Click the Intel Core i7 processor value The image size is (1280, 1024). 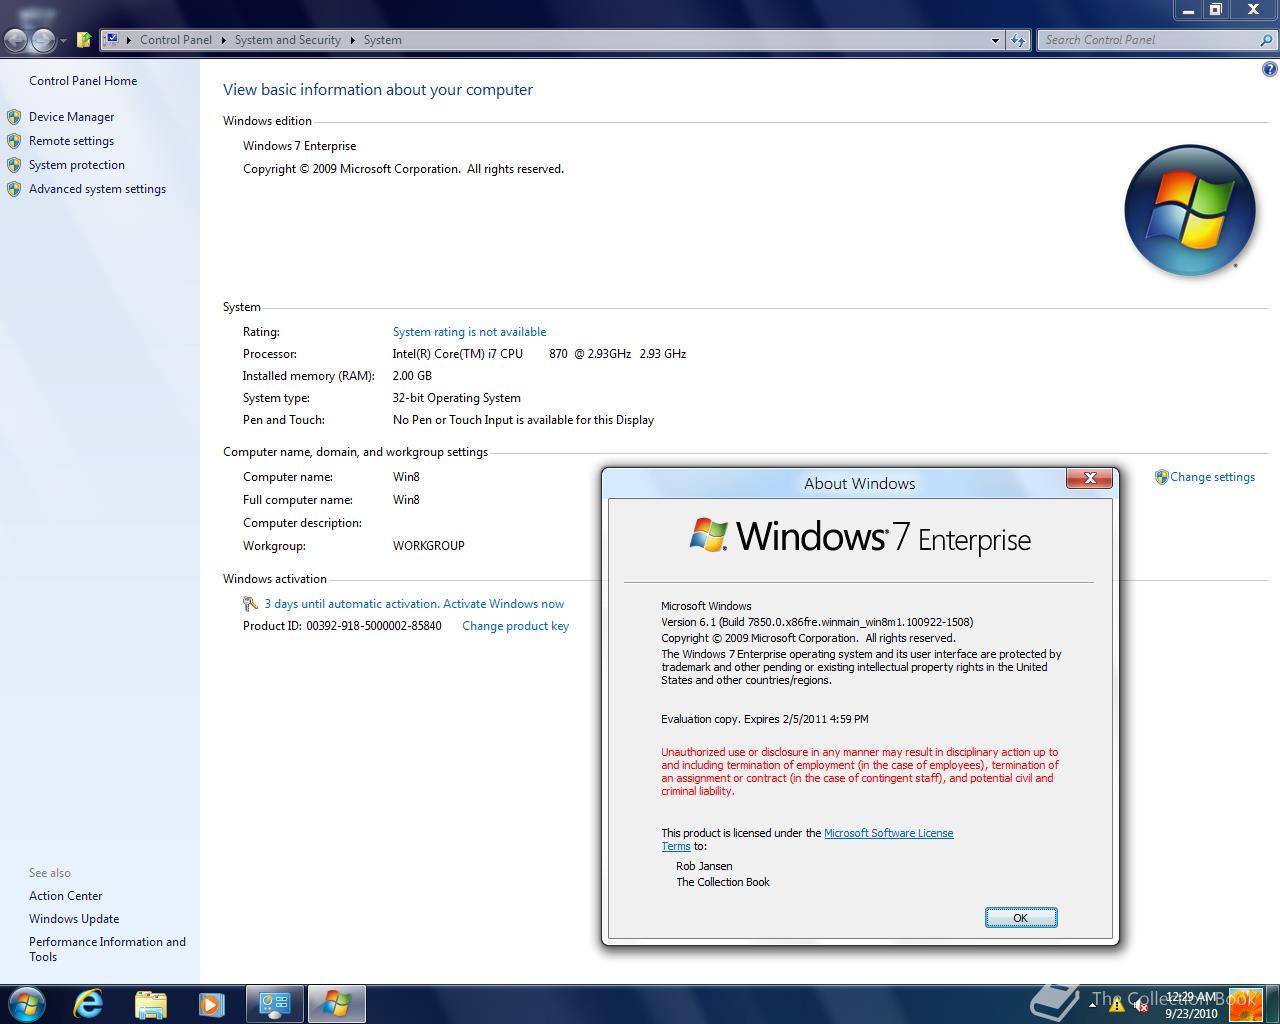(x=539, y=354)
